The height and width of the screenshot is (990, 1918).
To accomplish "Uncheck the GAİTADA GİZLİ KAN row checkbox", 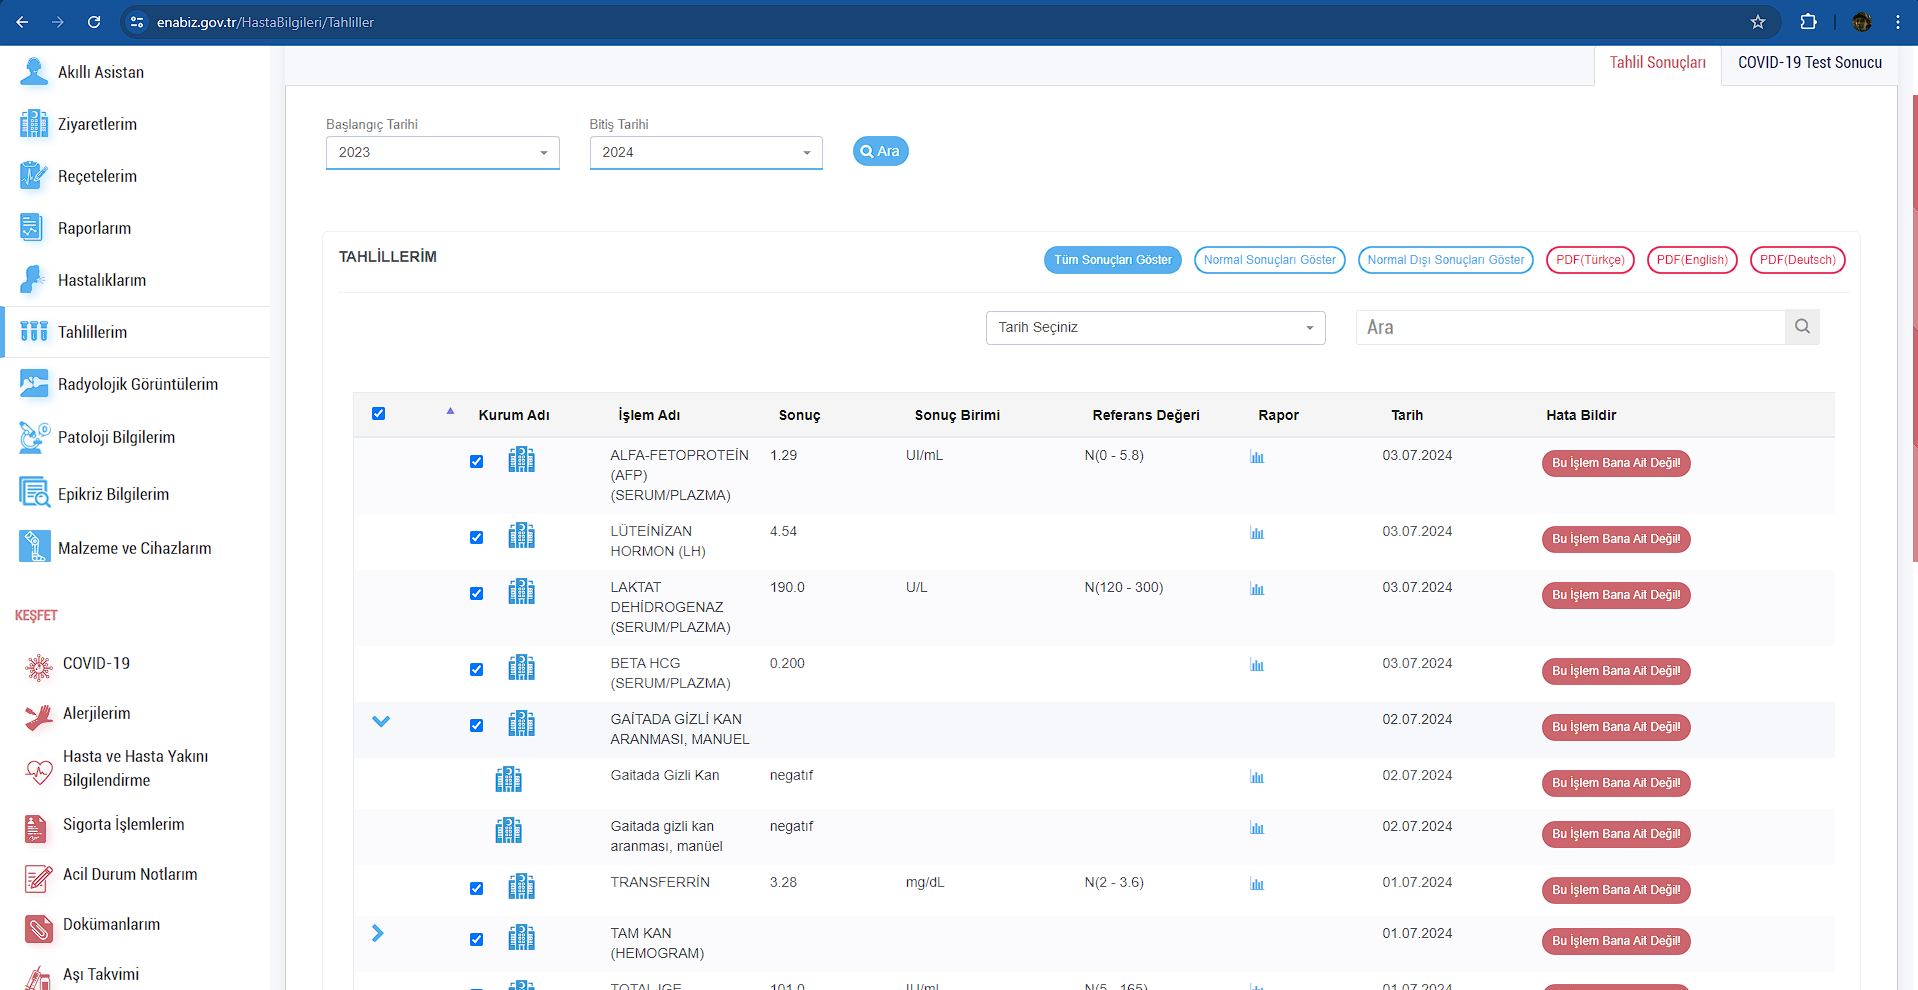I will click(476, 725).
